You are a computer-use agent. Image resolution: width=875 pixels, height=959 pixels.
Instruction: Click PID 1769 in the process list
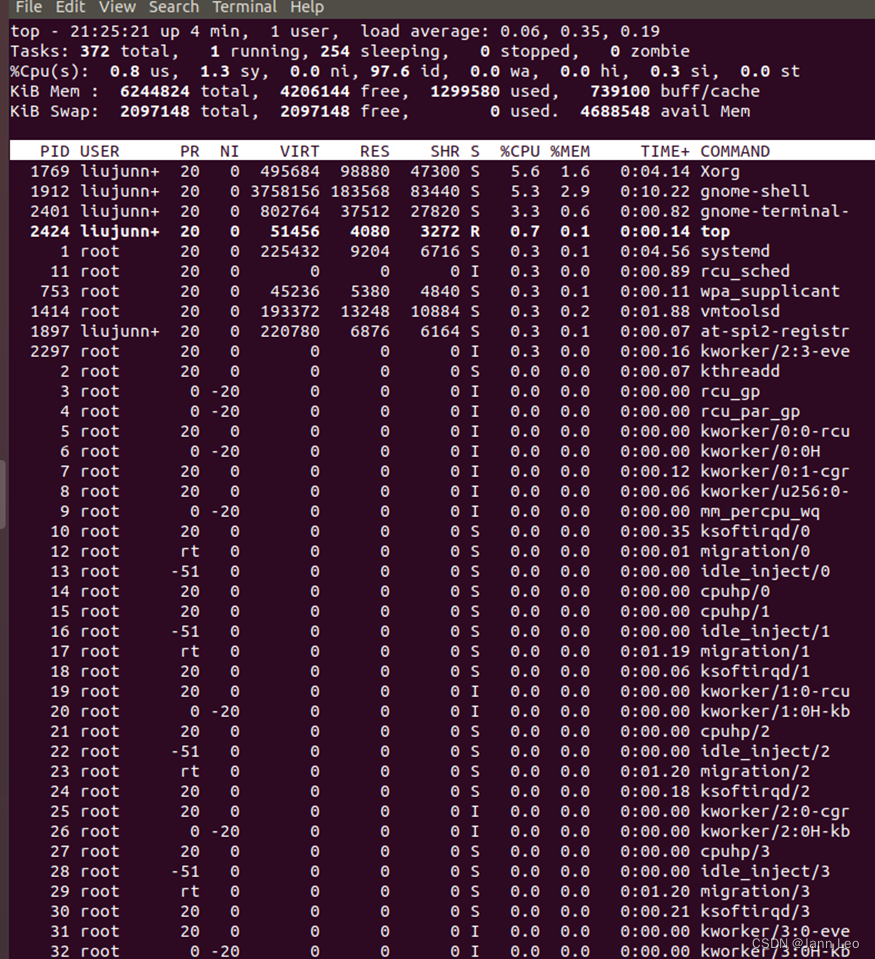tap(50, 171)
